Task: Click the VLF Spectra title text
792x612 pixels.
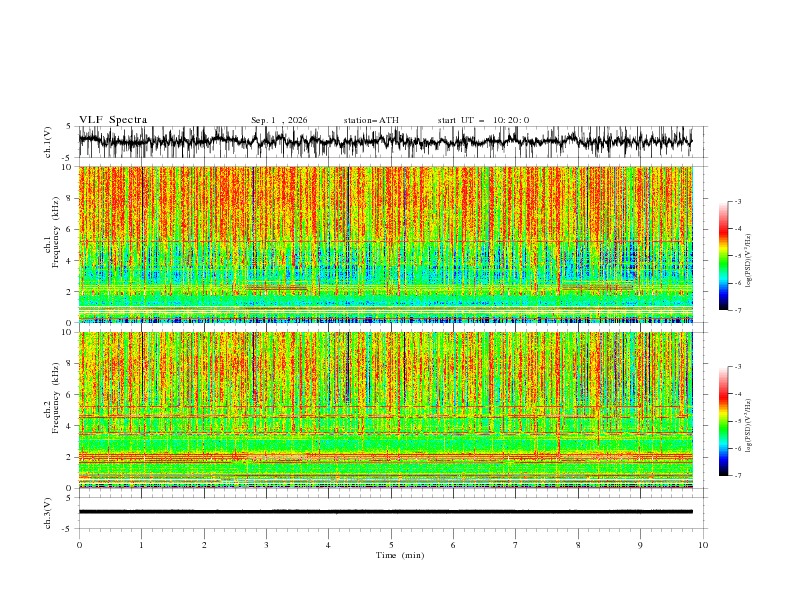Action: (113, 120)
